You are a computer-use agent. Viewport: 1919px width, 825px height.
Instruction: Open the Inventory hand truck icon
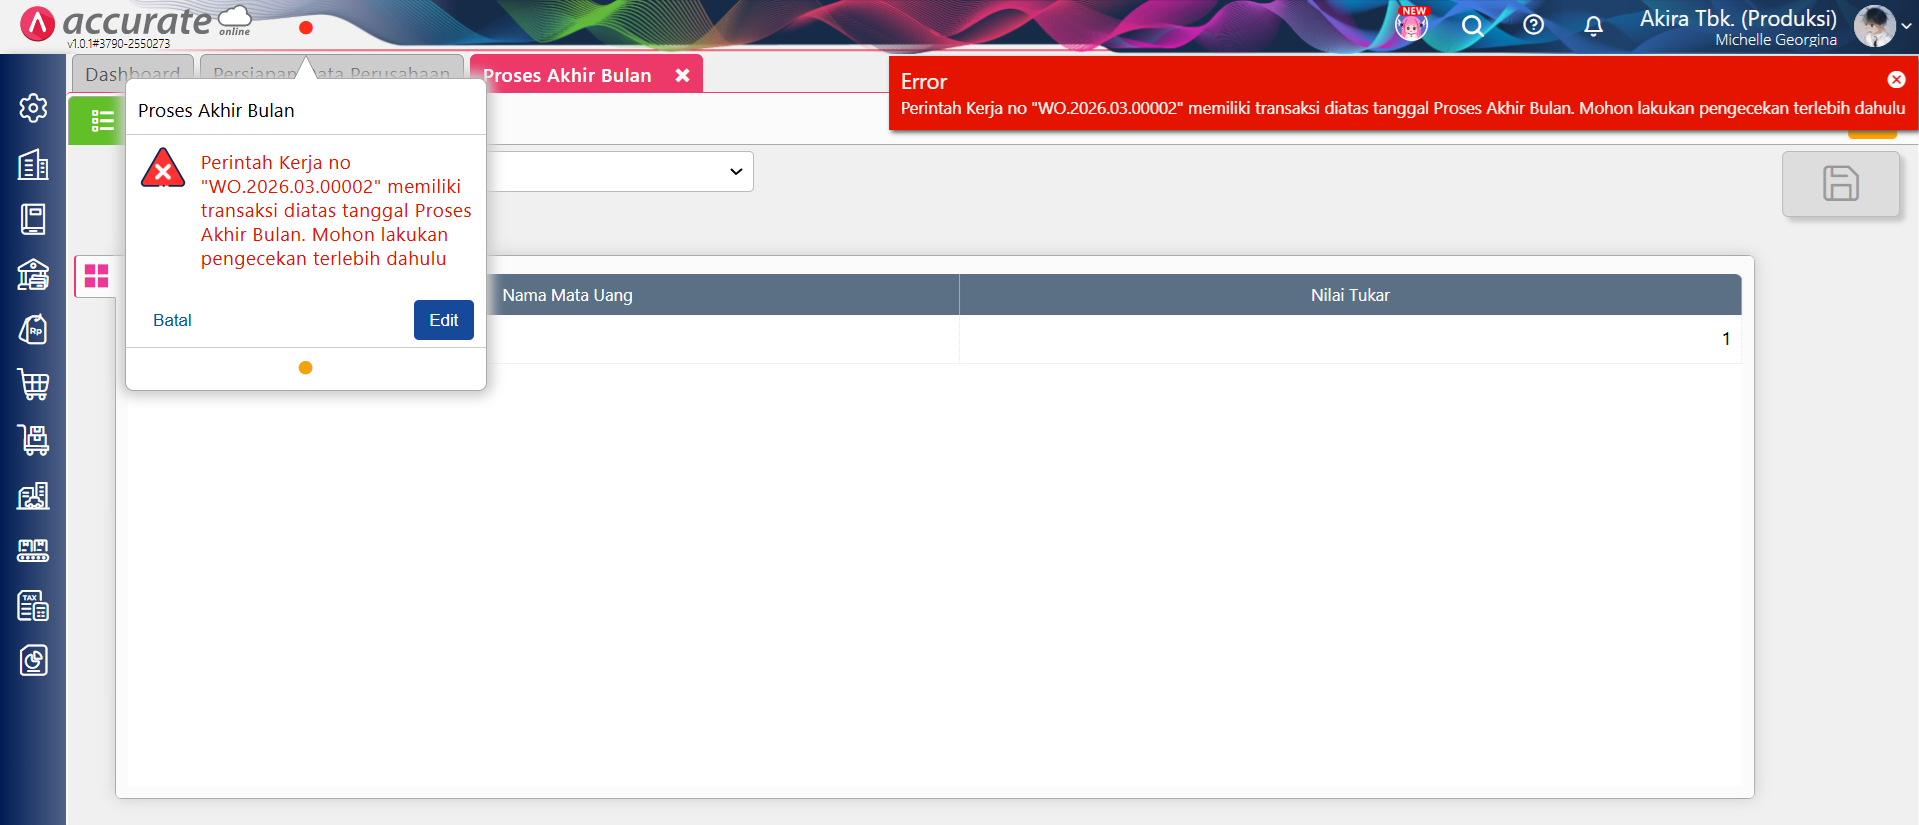[33, 439]
